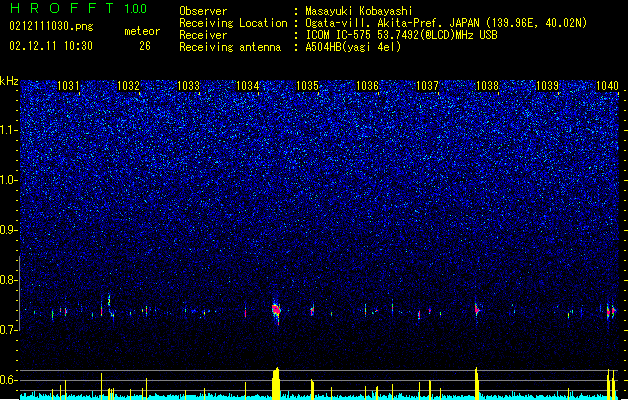Click the 'meteor' label
The height and width of the screenshot is (400, 629).
142,31
